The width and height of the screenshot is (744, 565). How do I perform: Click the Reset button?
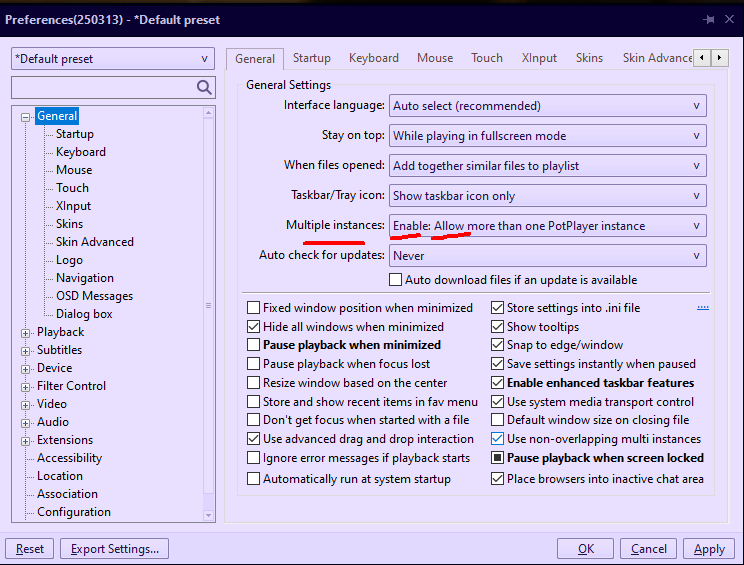pos(29,549)
